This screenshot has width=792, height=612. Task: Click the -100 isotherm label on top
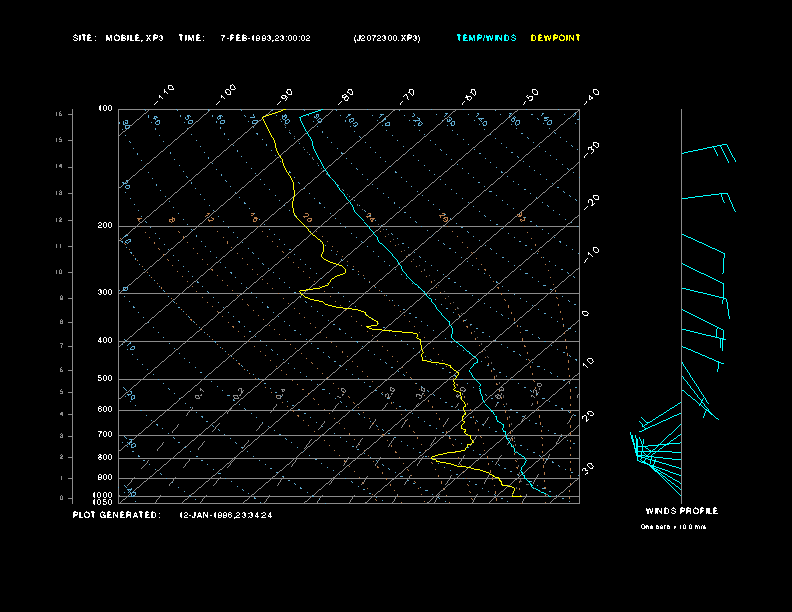pos(226,94)
